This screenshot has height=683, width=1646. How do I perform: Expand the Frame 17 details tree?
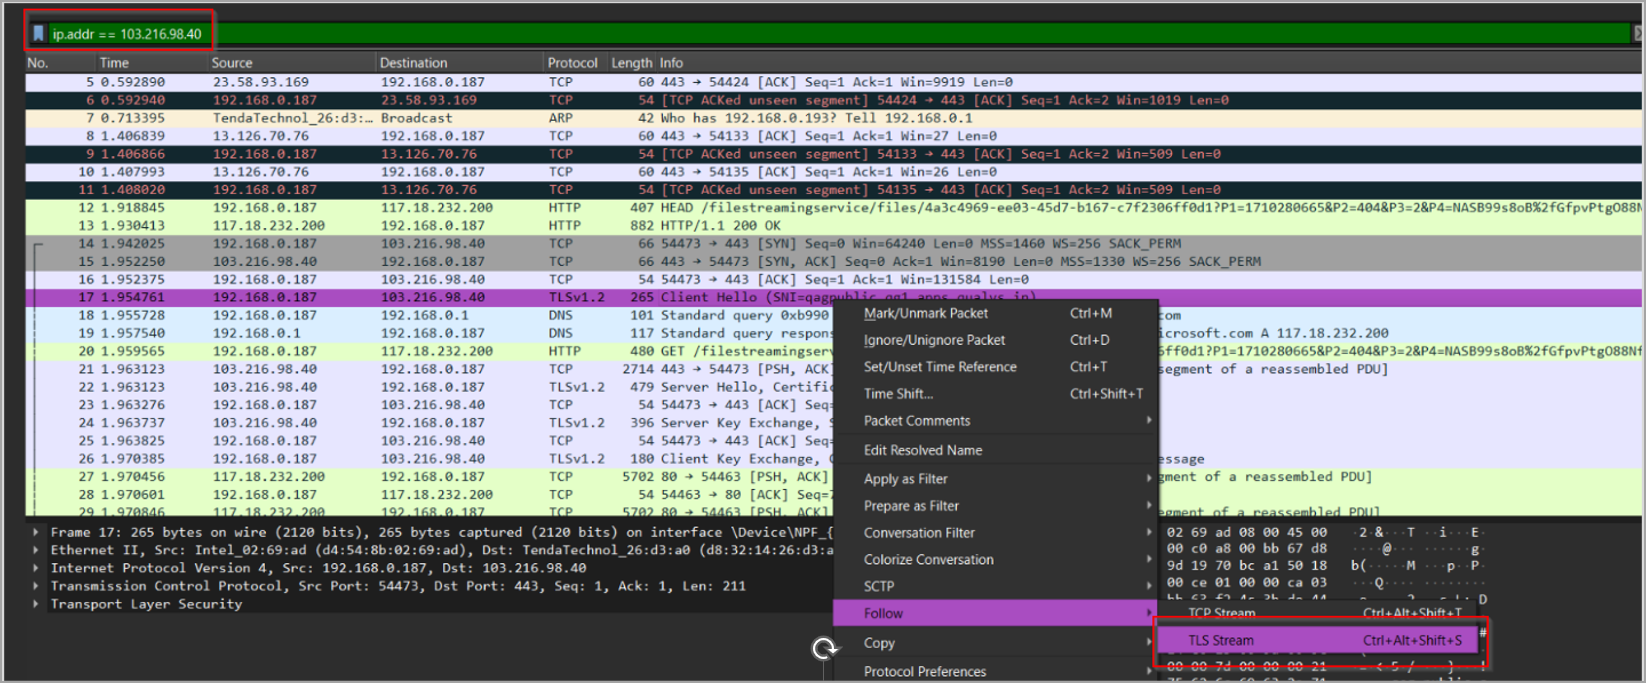[36, 533]
